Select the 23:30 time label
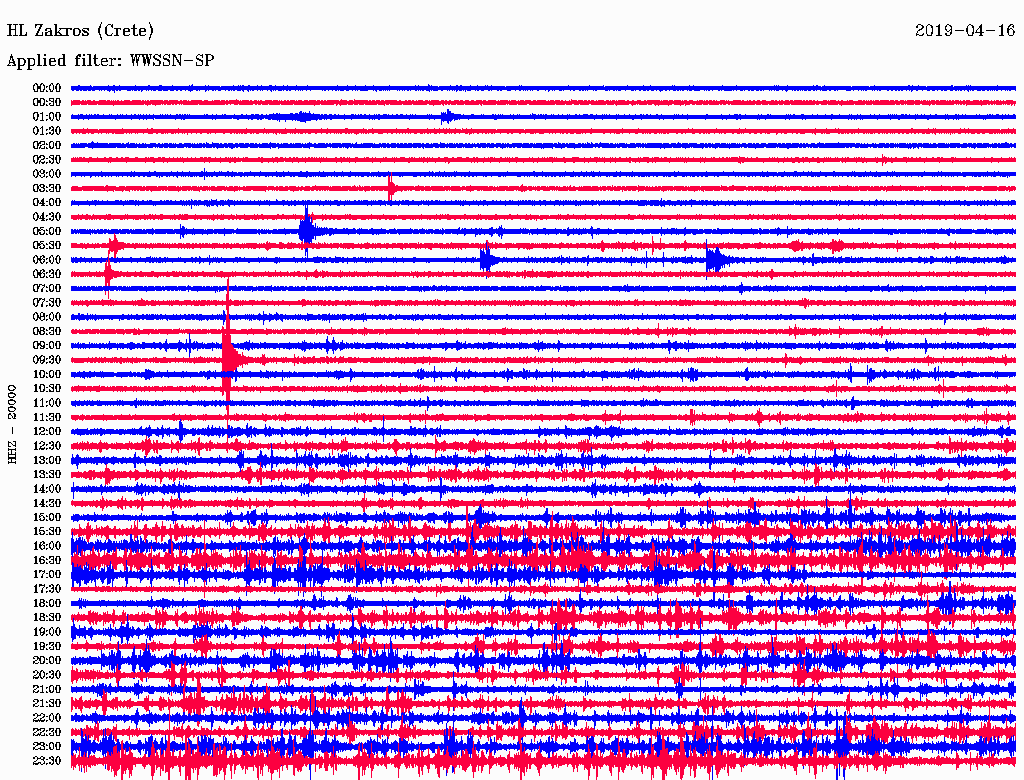Image resolution: width=1024 pixels, height=780 pixels. click(x=47, y=760)
